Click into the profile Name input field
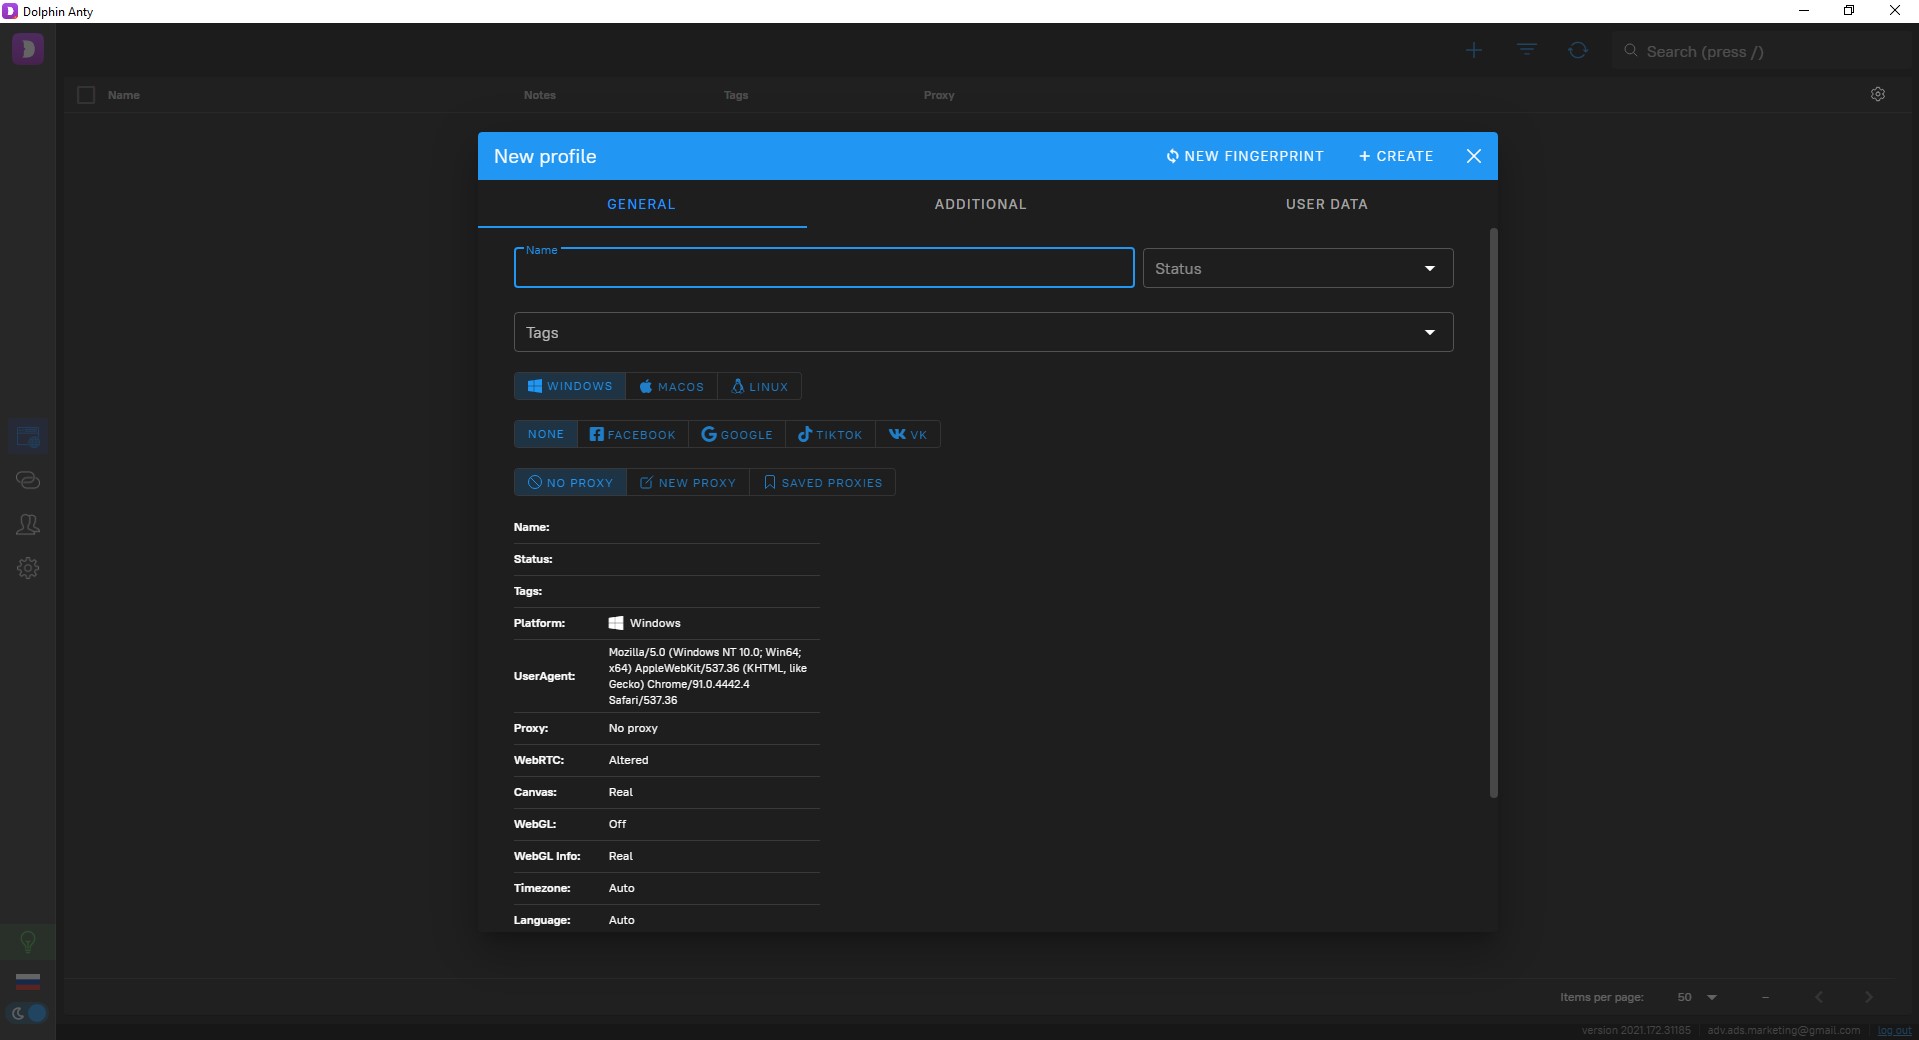Screen dimensions: 1919x1040 click(824, 268)
